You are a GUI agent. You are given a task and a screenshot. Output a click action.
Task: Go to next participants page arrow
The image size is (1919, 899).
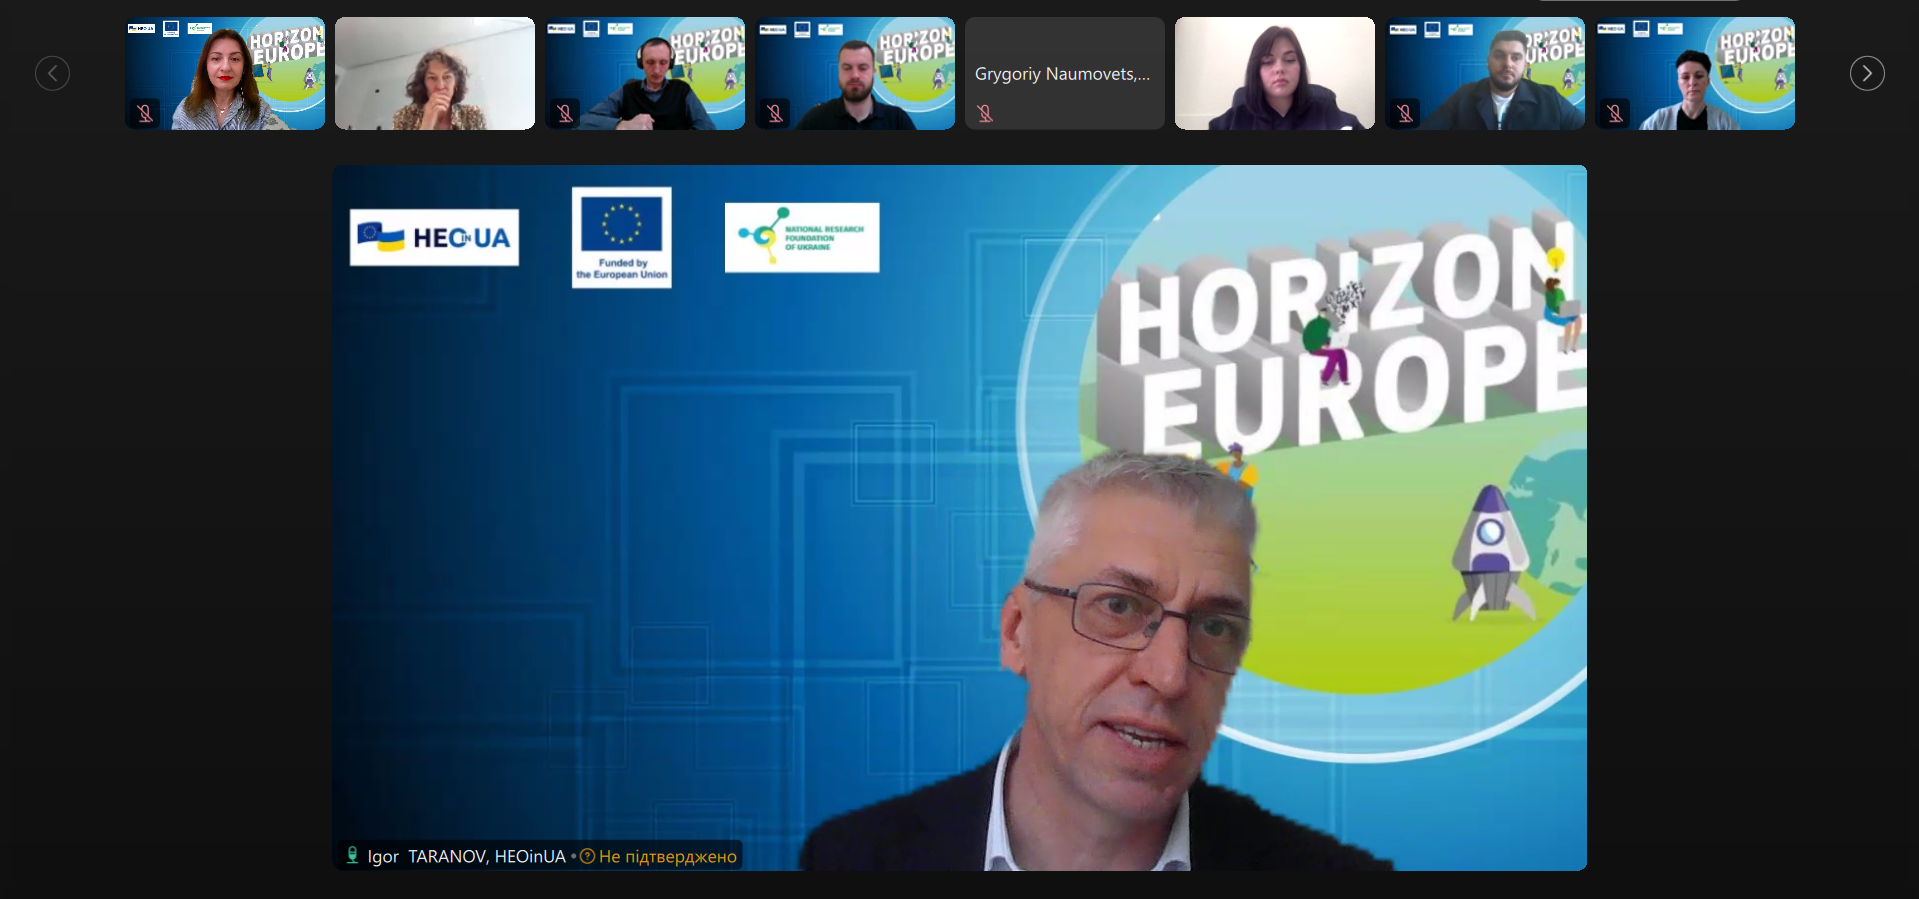[1866, 73]
